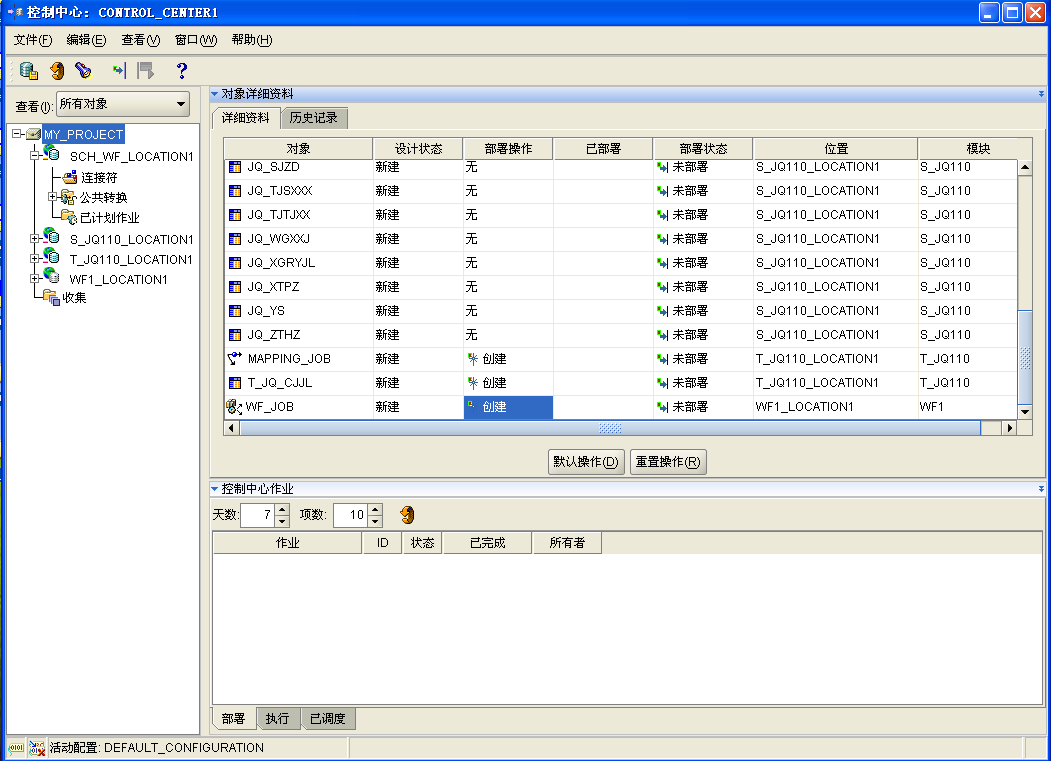Select the 详细资料 tab

point(245,118)
